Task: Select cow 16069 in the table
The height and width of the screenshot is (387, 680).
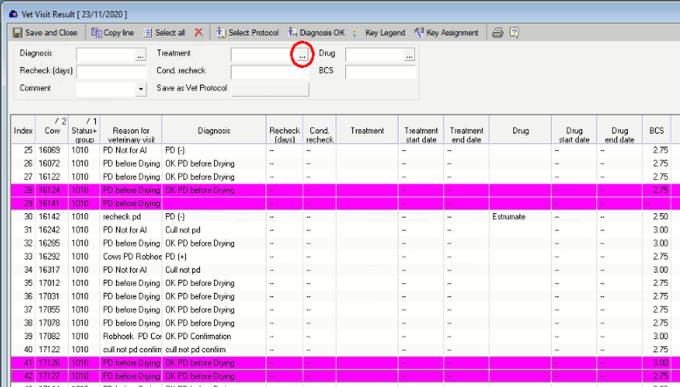Action: pos(49,150)
